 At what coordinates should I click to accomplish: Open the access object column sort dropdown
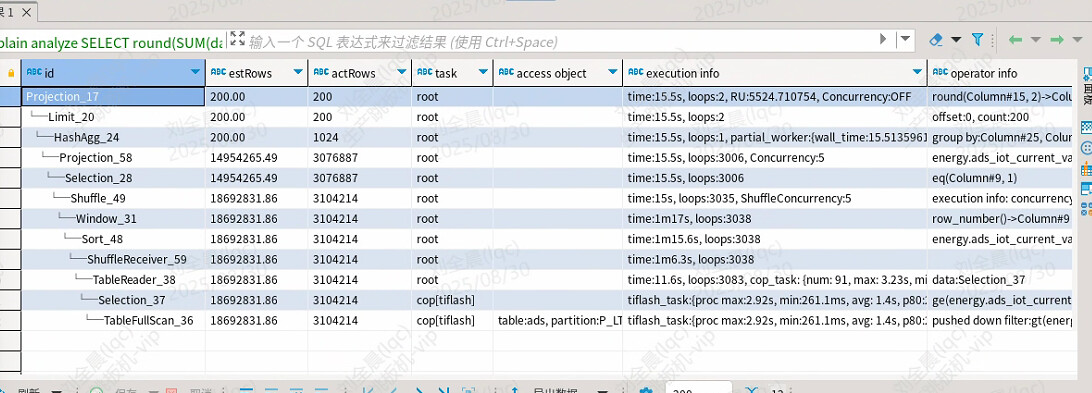click(x=613, y=72)
